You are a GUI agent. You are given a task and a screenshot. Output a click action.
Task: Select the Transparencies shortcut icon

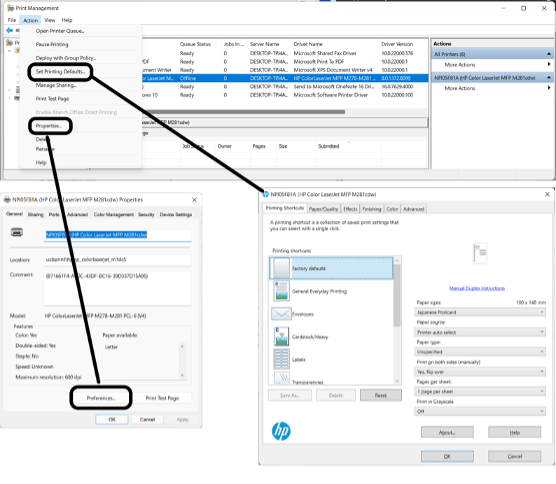point(282,379)
